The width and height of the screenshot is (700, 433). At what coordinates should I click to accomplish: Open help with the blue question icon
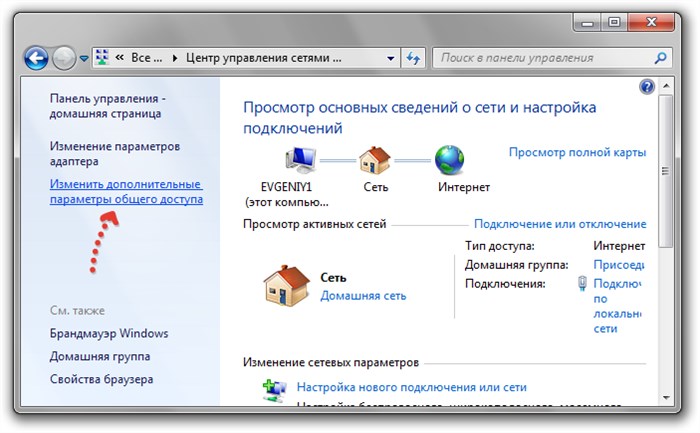coord(646,86)
